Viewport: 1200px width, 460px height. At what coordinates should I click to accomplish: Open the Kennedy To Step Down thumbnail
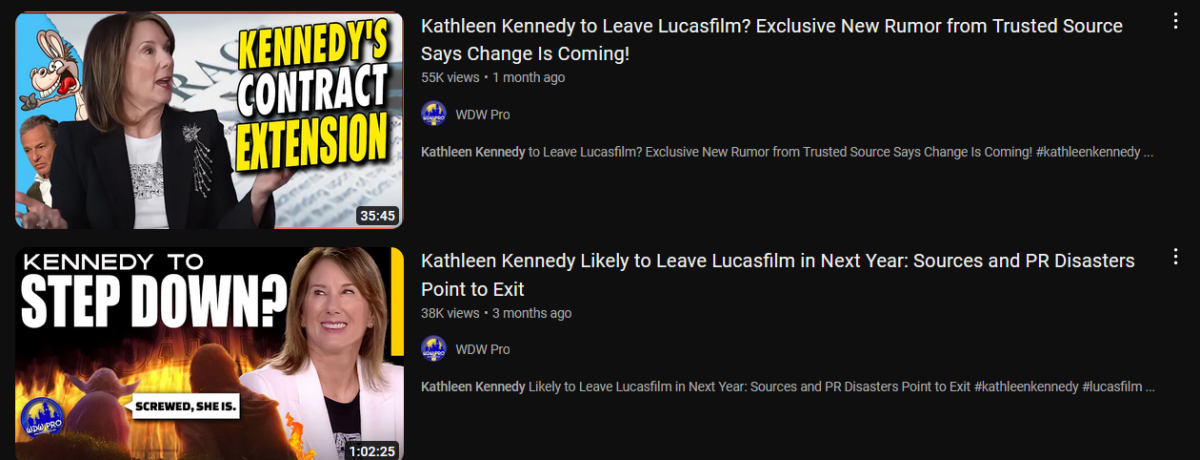pyautogui.click(x=209, y=354)
